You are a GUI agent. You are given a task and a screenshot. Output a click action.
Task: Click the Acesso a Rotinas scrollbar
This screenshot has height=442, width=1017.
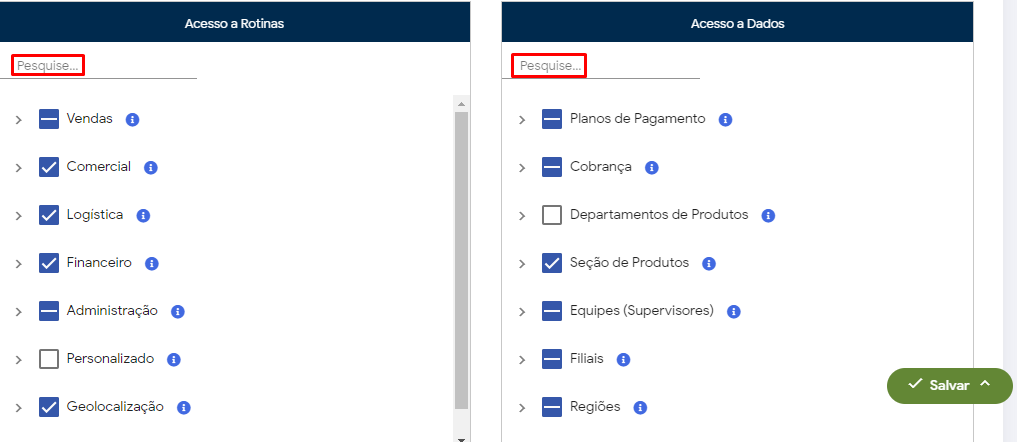(x=461, y=260)
